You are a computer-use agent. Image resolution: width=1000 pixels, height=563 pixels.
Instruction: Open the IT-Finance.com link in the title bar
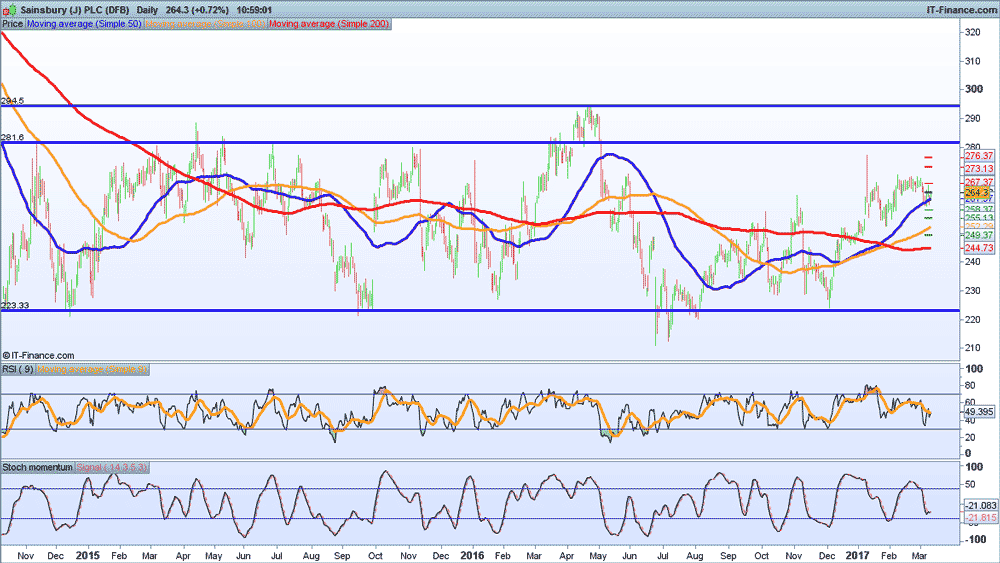click(x=960, y=10)
